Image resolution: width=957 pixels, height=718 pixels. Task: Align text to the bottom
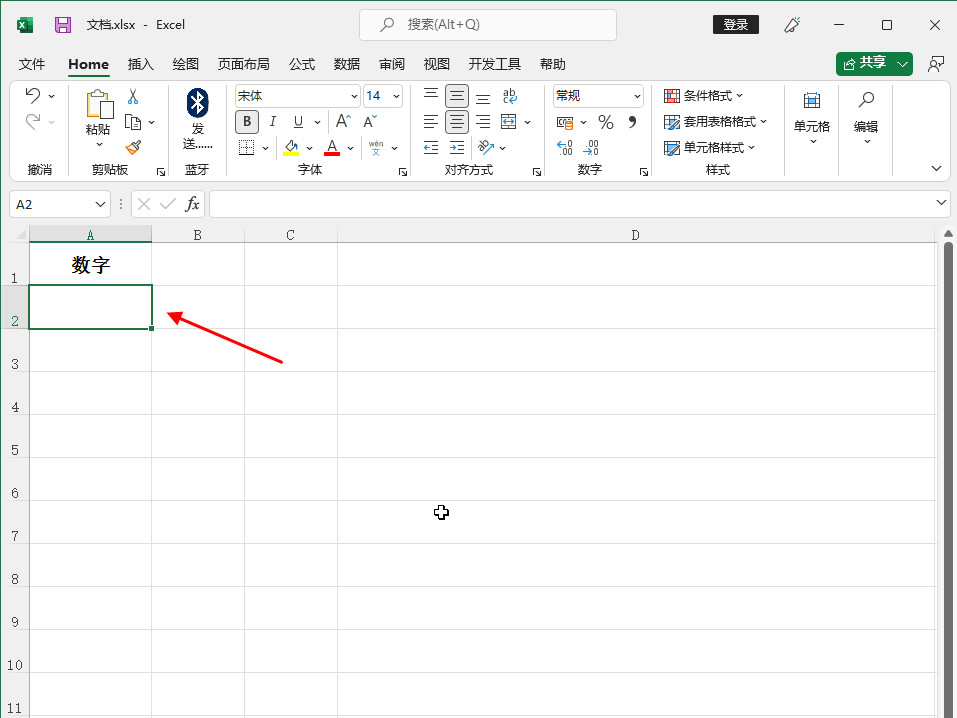click(483, 97)
